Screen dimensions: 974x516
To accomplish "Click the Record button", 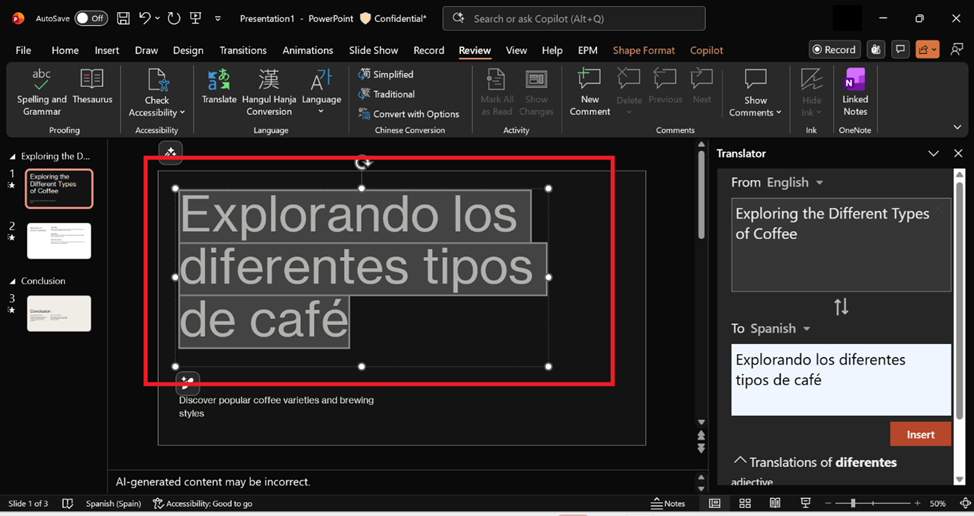I will pos(834,50).
